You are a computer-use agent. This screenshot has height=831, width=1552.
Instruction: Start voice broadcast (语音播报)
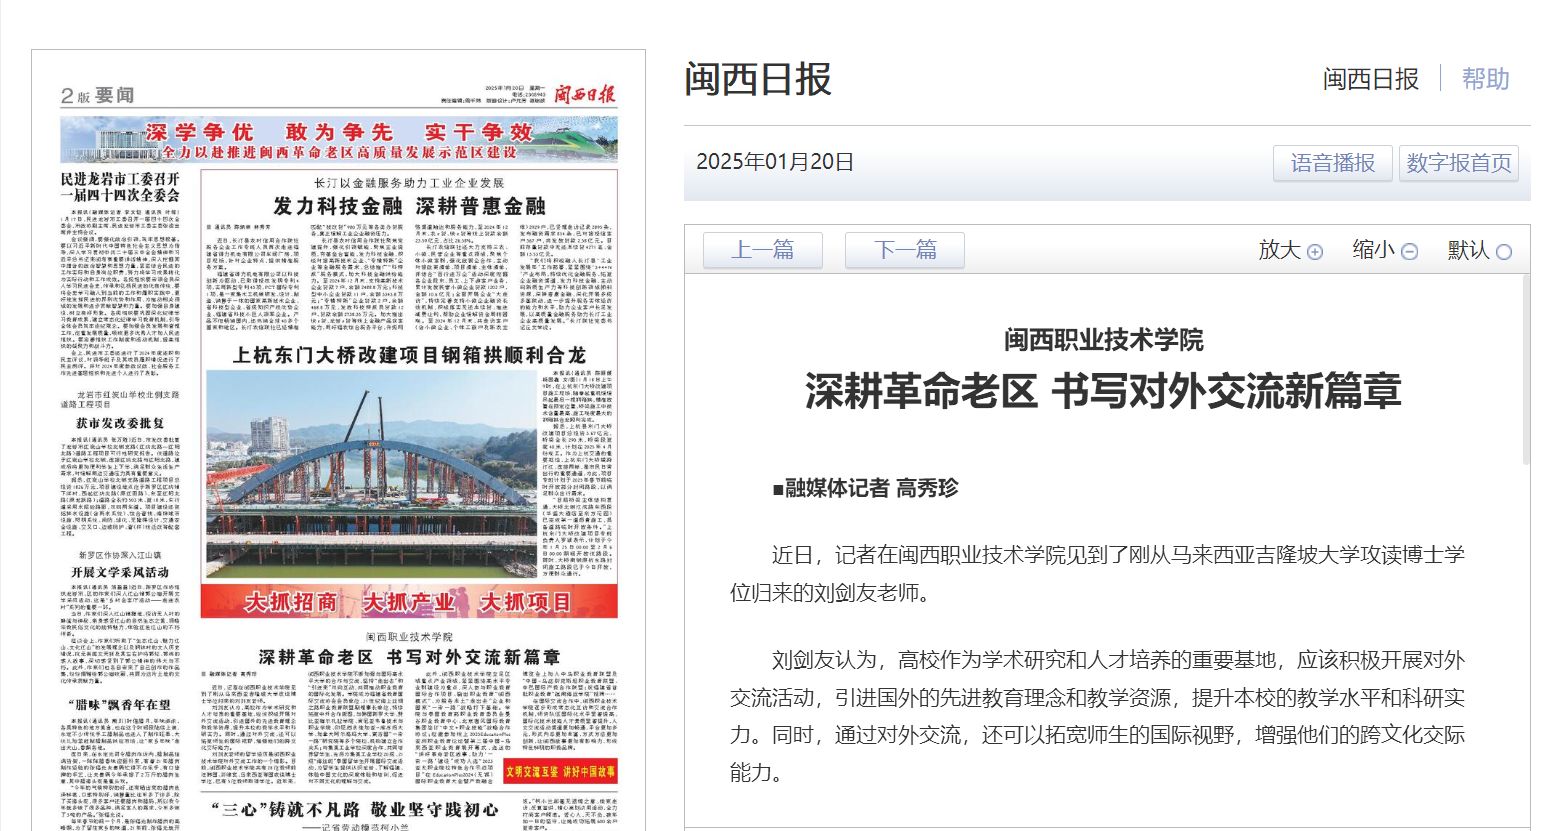click(x=1332, y=163)
